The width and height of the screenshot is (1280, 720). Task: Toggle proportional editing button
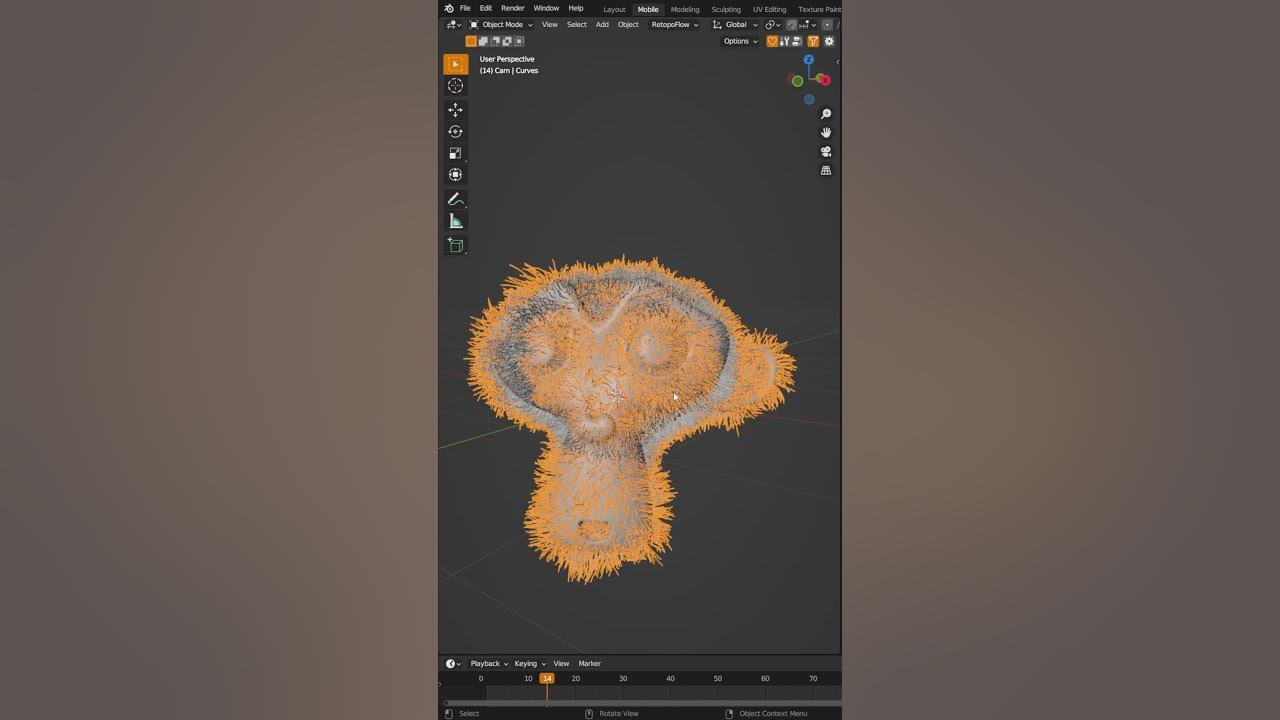(x=827, y=25)
